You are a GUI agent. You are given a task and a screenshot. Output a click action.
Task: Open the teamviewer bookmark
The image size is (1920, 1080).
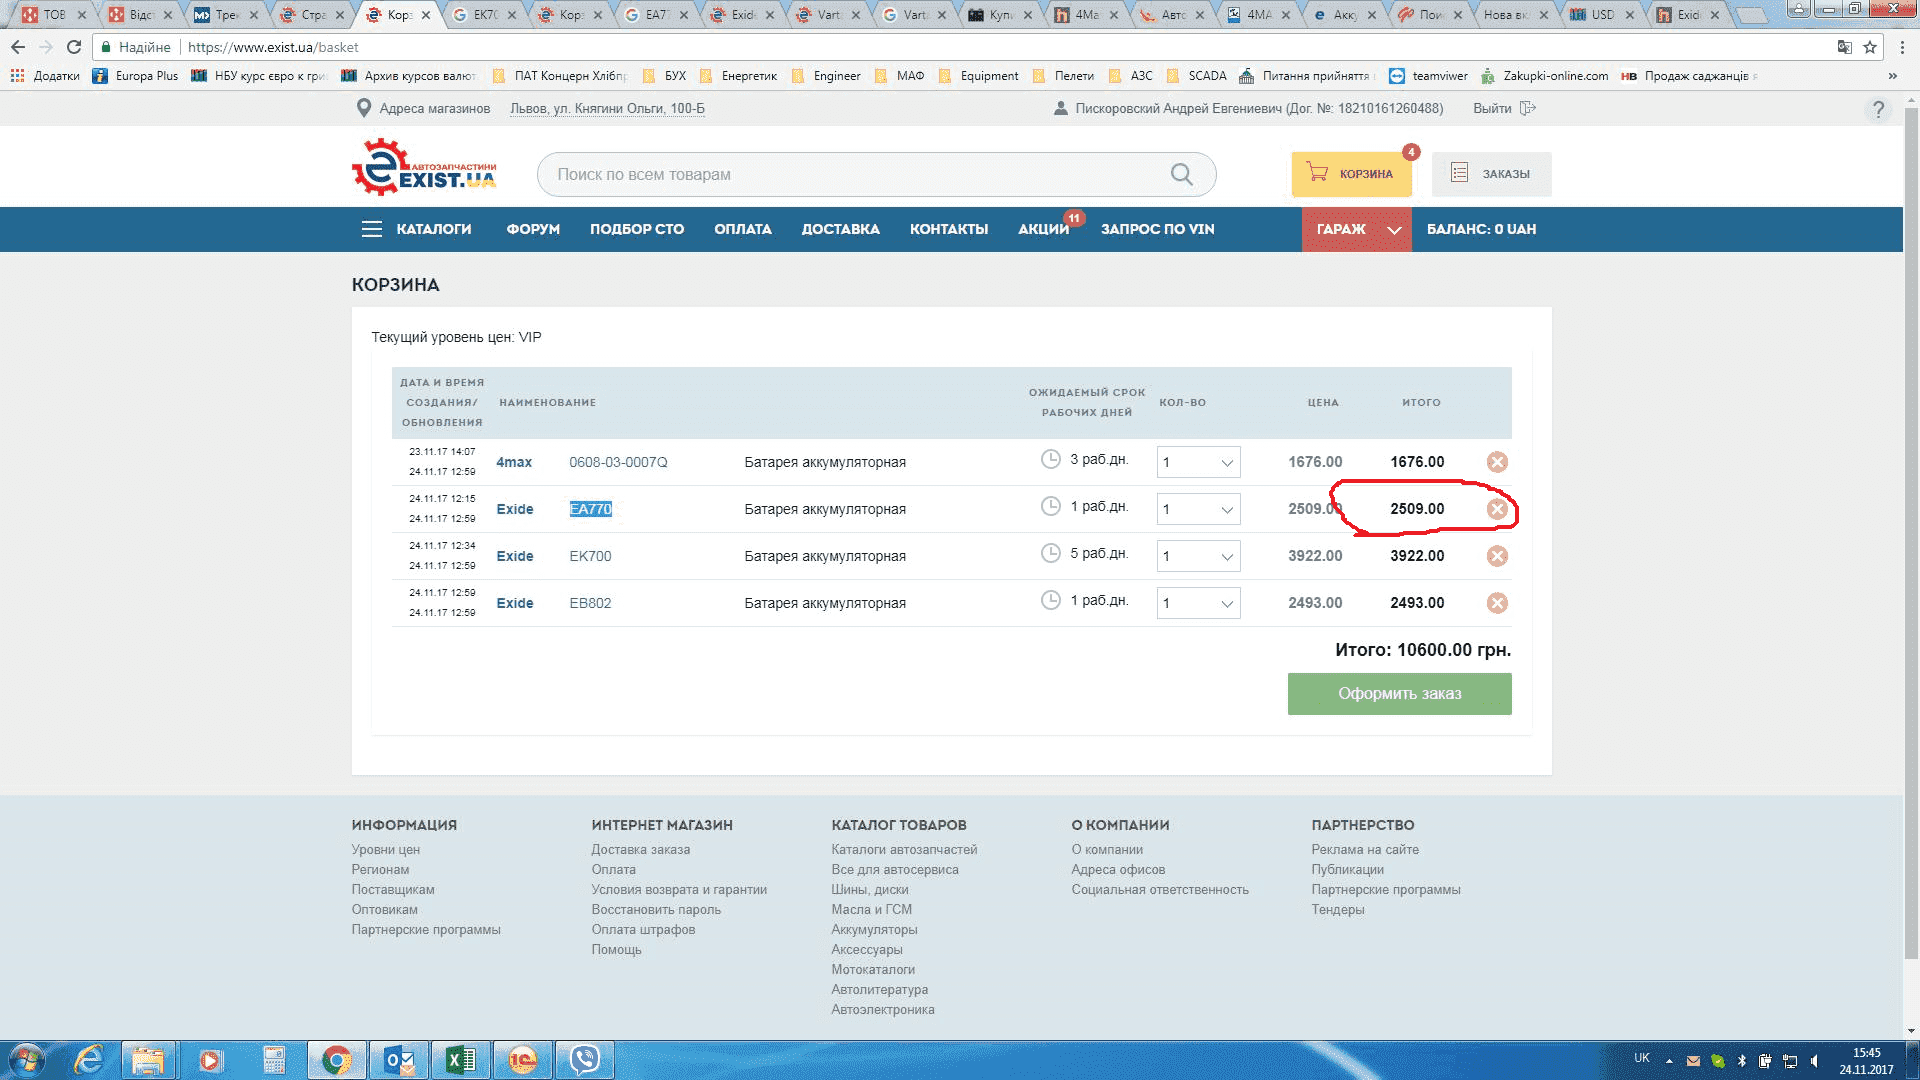tap(1428, 76)
